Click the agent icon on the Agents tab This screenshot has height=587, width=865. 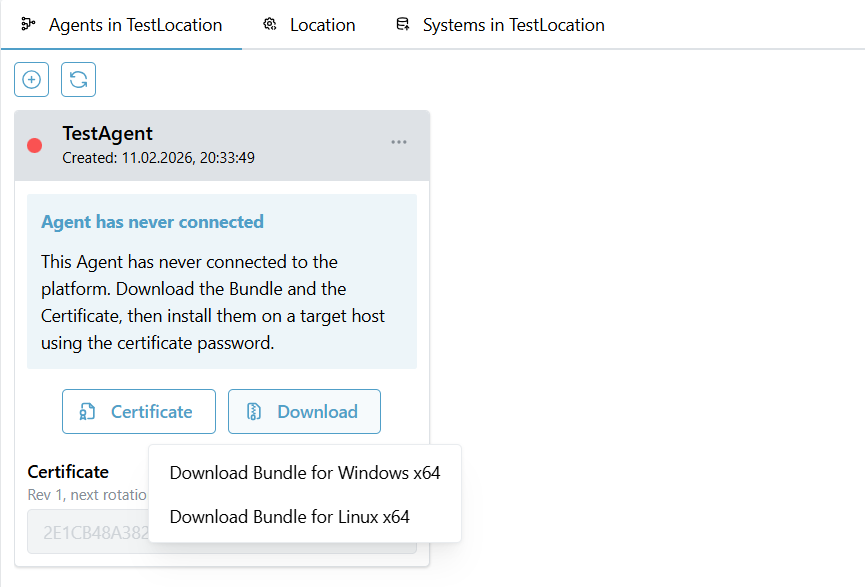pos(28,25)
